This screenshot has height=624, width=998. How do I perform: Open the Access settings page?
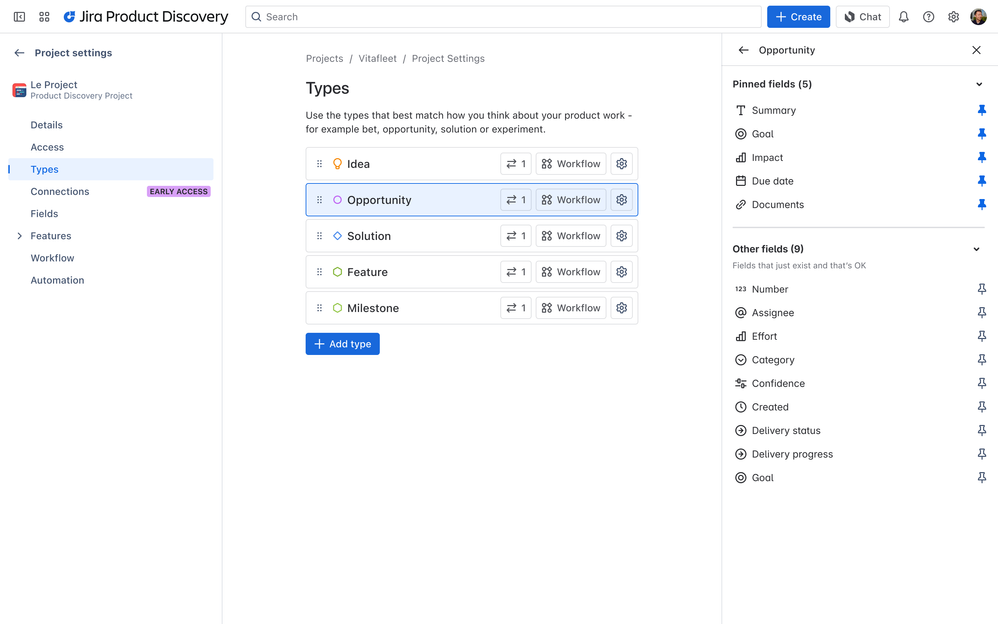[47, 147]
